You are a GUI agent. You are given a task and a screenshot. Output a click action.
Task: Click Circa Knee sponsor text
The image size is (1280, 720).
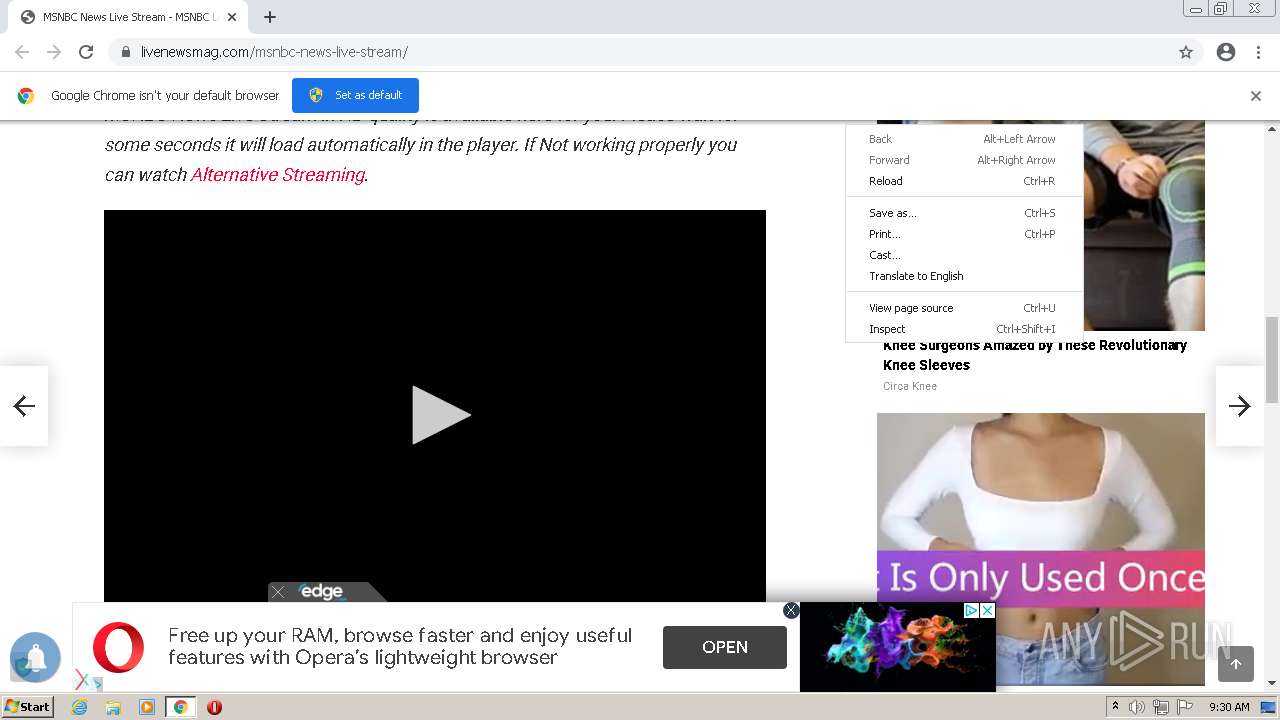pos(910,386)
